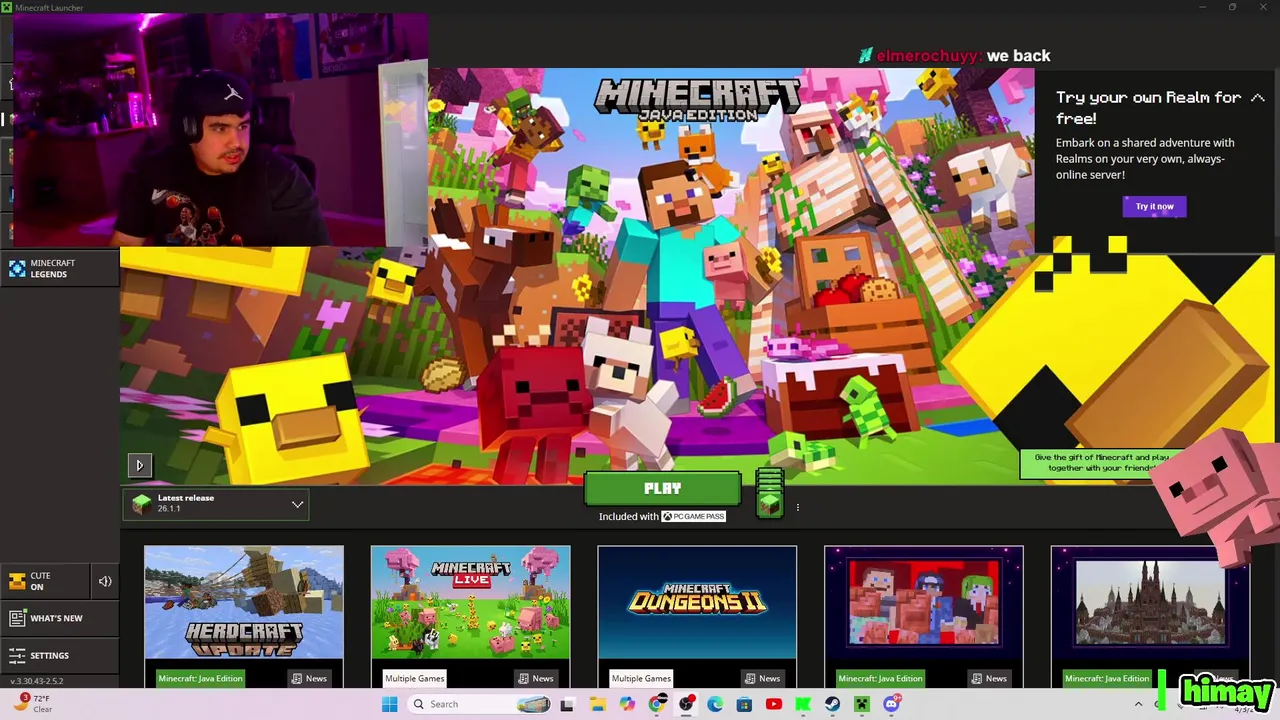Open the launcher Settings

60,655
